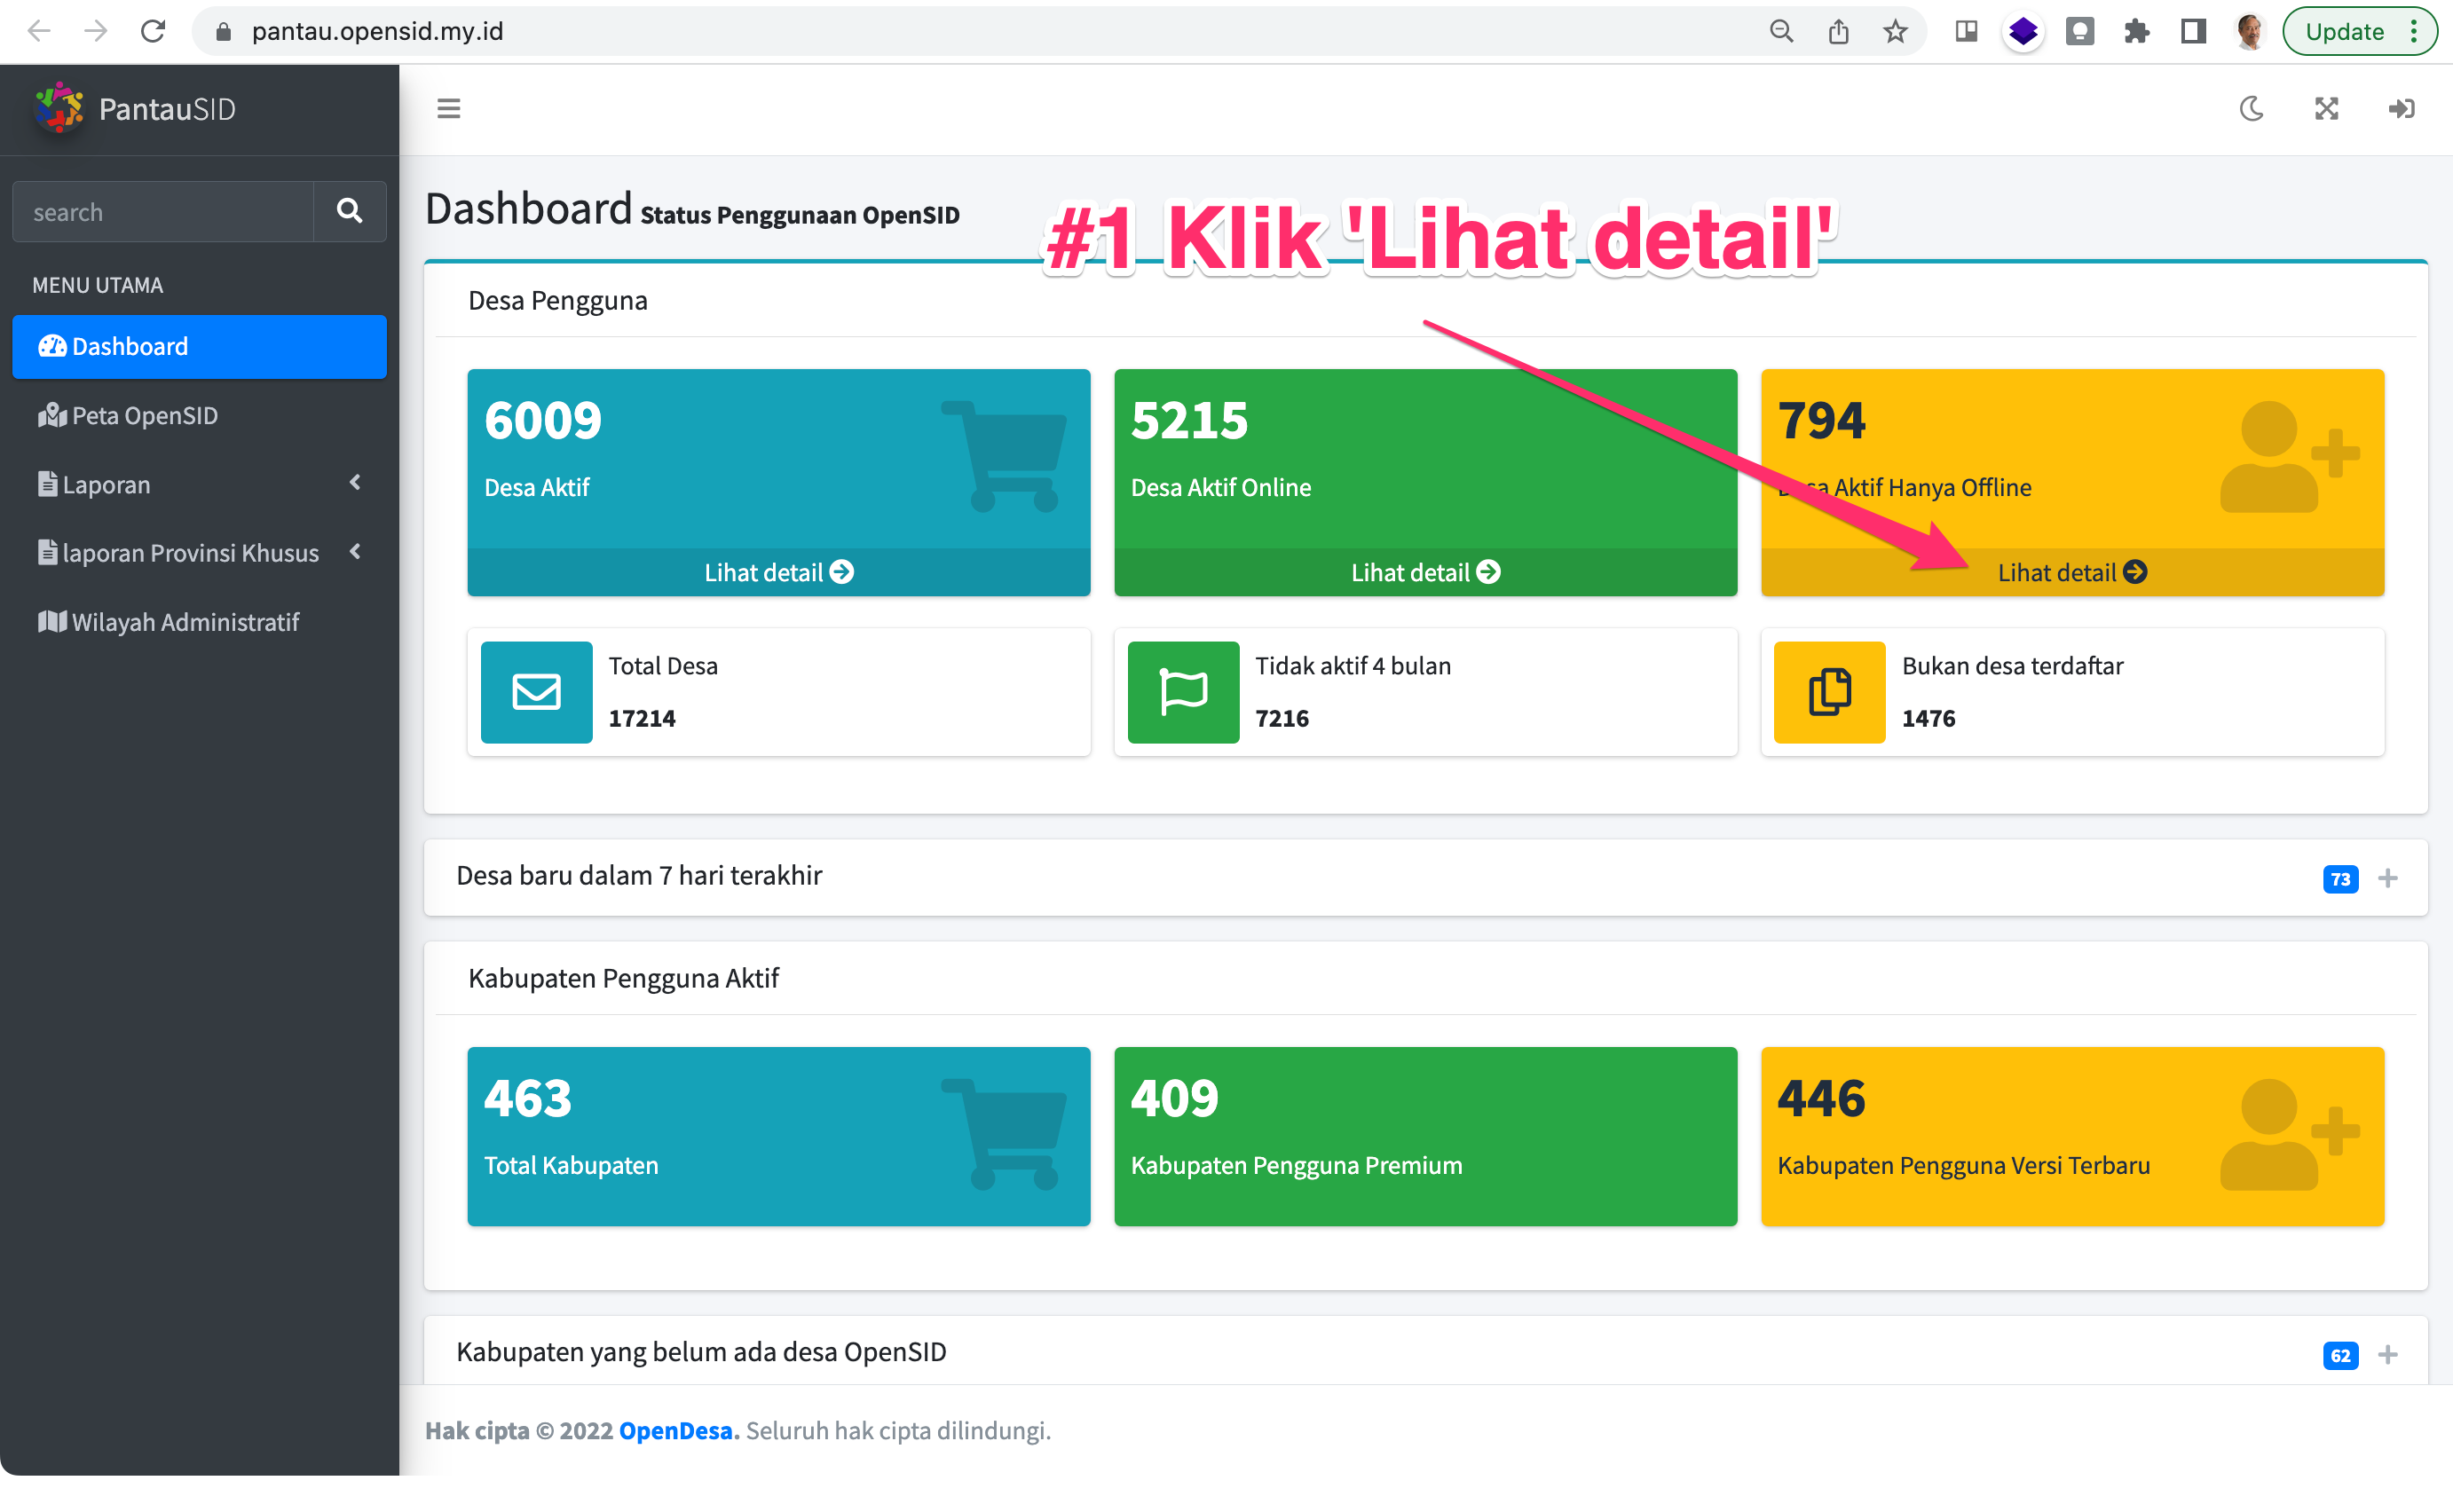Select the Dashboard speedometer icon in sidebar
2453x1512 pixels.
point(52,346)
